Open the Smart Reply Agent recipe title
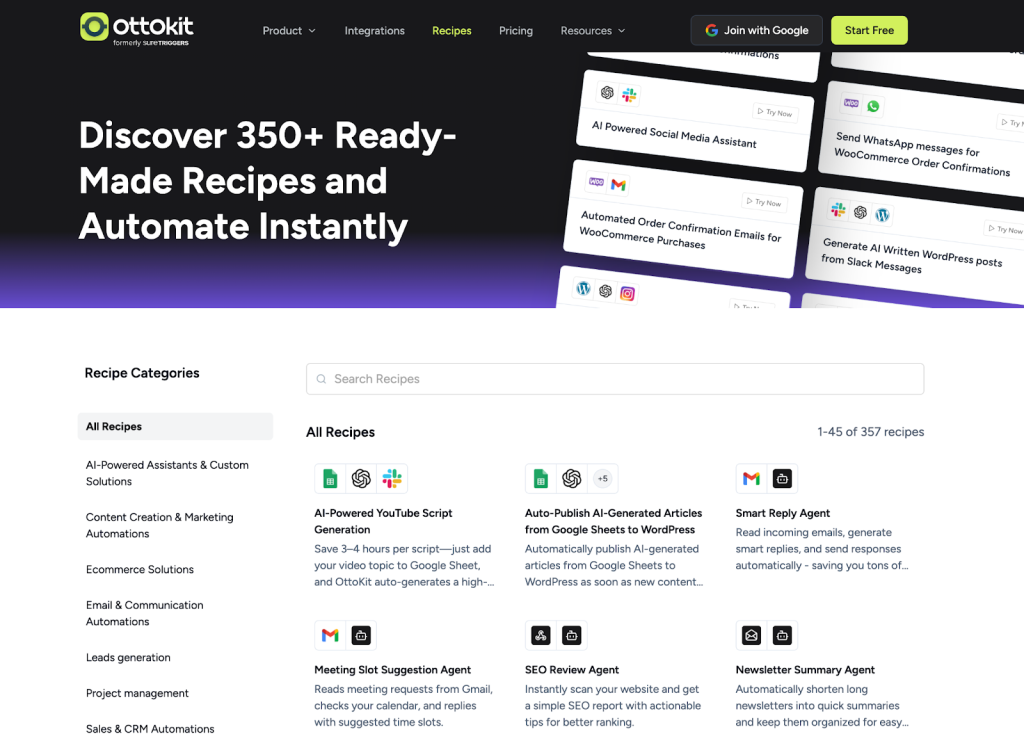 [x=783, y=513]
